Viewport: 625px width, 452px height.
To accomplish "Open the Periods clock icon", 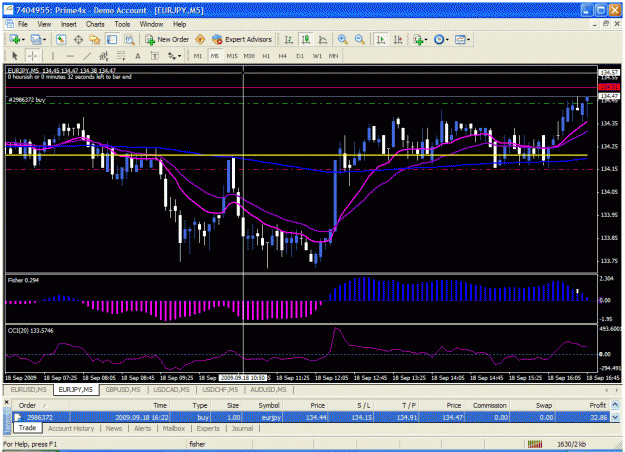I will click(439, 39).
